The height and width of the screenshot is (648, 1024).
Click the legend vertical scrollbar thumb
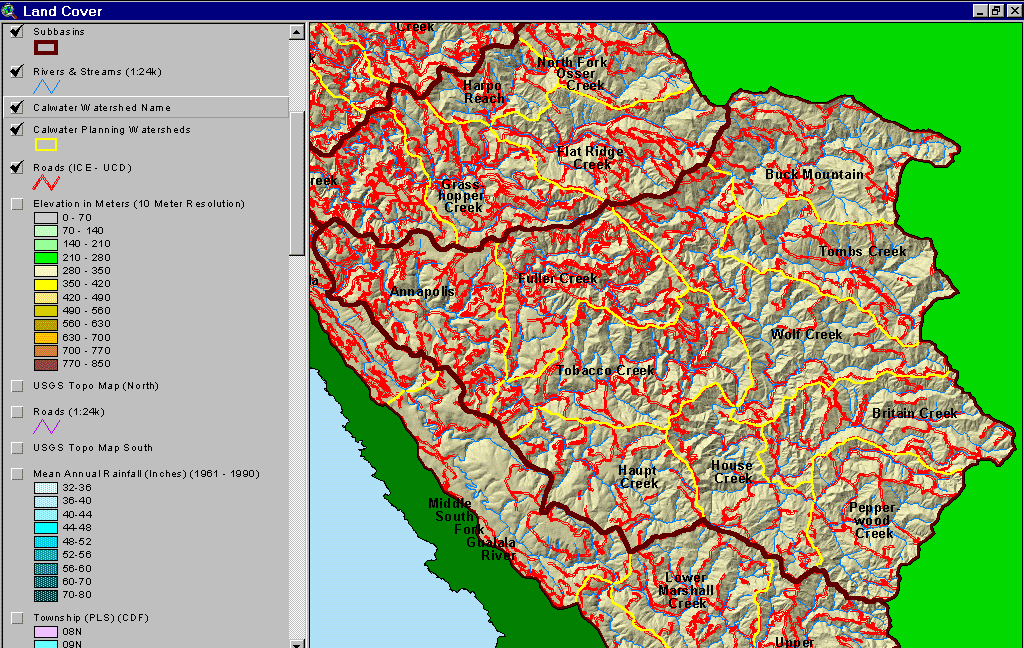coord(296,183)
